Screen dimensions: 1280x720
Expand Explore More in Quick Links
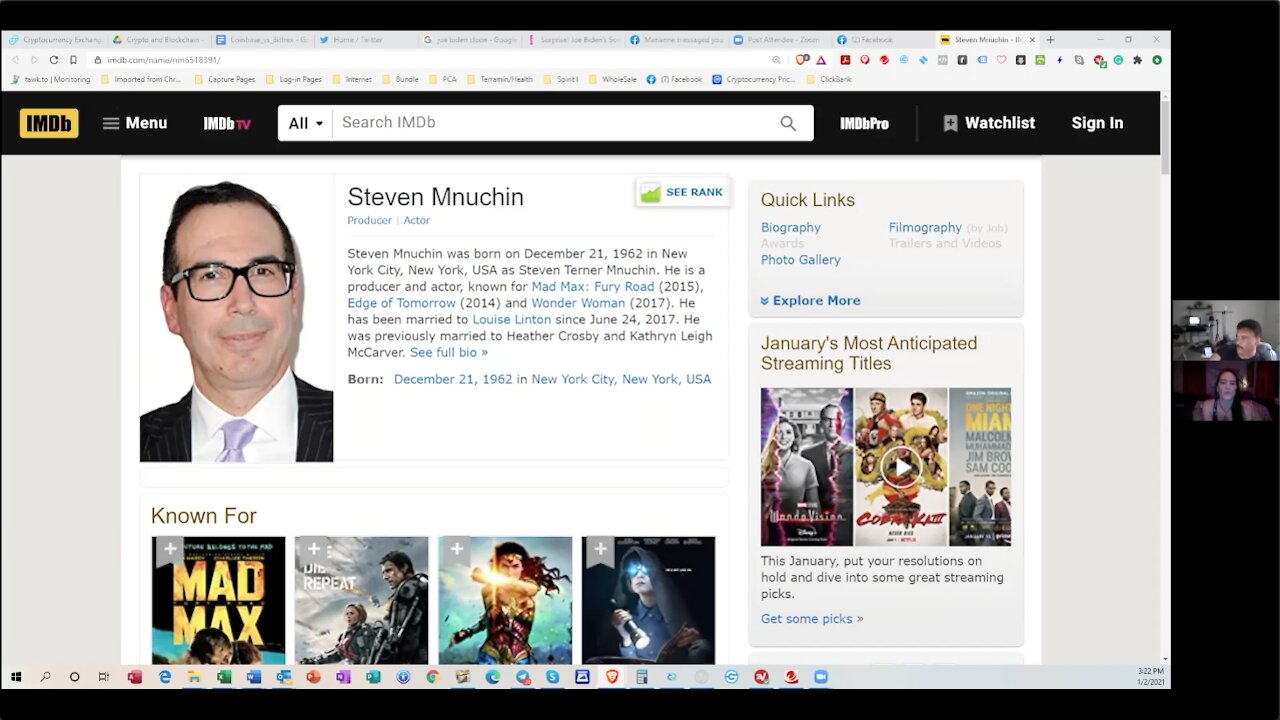[x=810, y=301]
